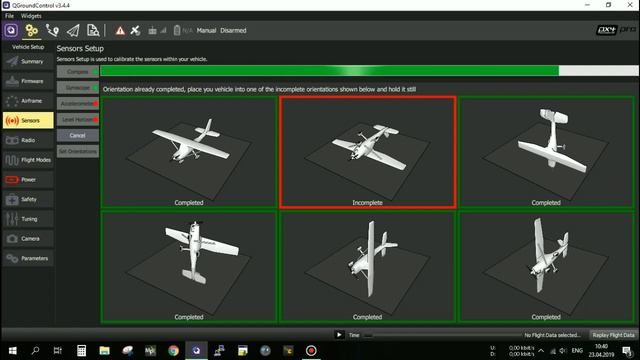The height and width of the screenshot is (360, 640).
Task: Play the flight data replay
Action: (339, 335)
